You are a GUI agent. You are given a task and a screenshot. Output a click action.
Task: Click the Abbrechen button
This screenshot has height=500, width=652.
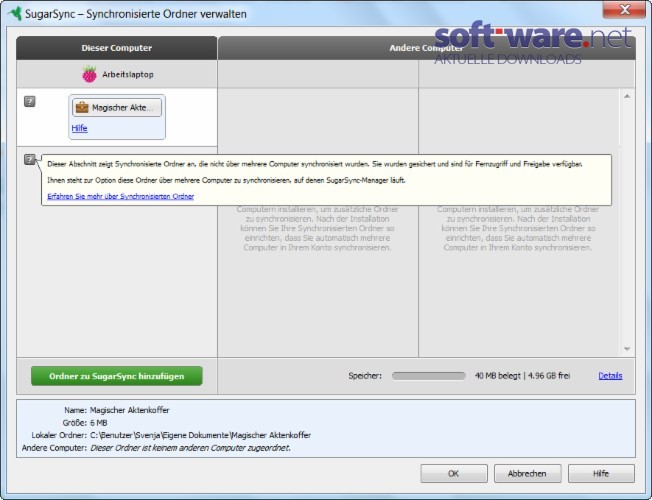point(527,473)
